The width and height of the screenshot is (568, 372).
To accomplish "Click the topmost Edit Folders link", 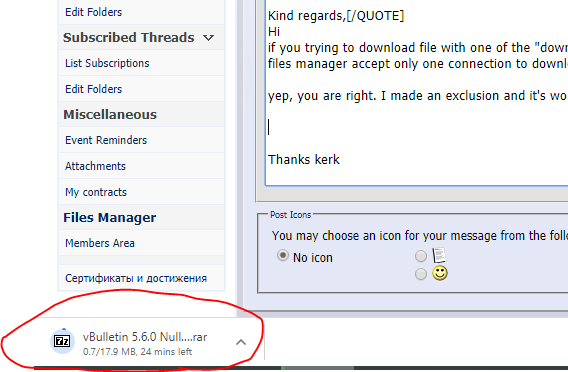I will pyautogui.click(x=93, y=12).
